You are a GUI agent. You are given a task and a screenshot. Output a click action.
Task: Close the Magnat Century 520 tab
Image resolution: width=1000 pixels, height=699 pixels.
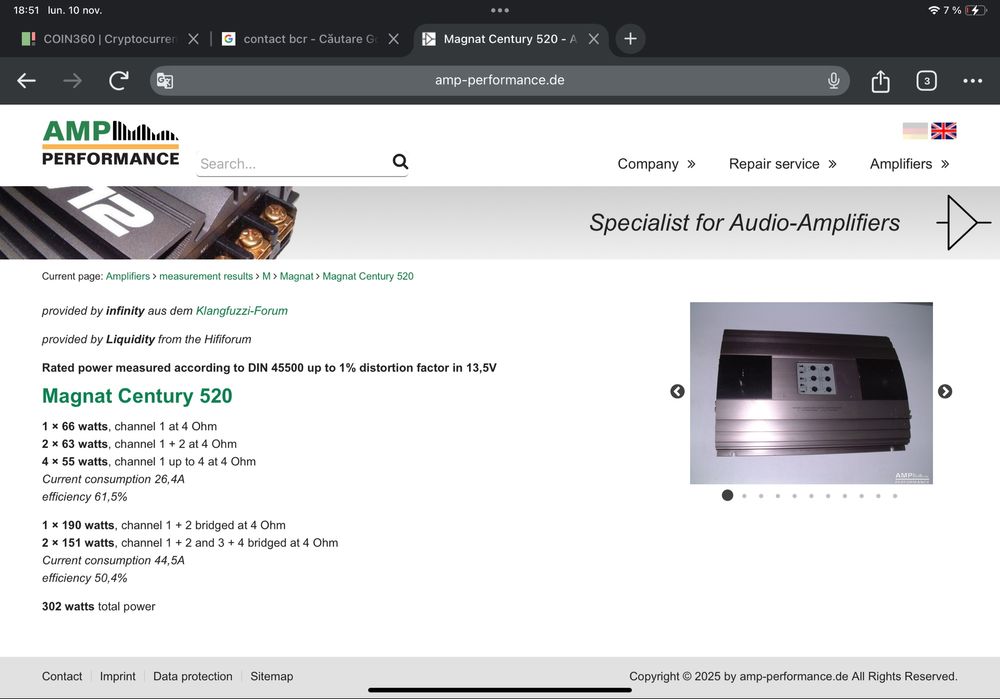pos(594,39)
